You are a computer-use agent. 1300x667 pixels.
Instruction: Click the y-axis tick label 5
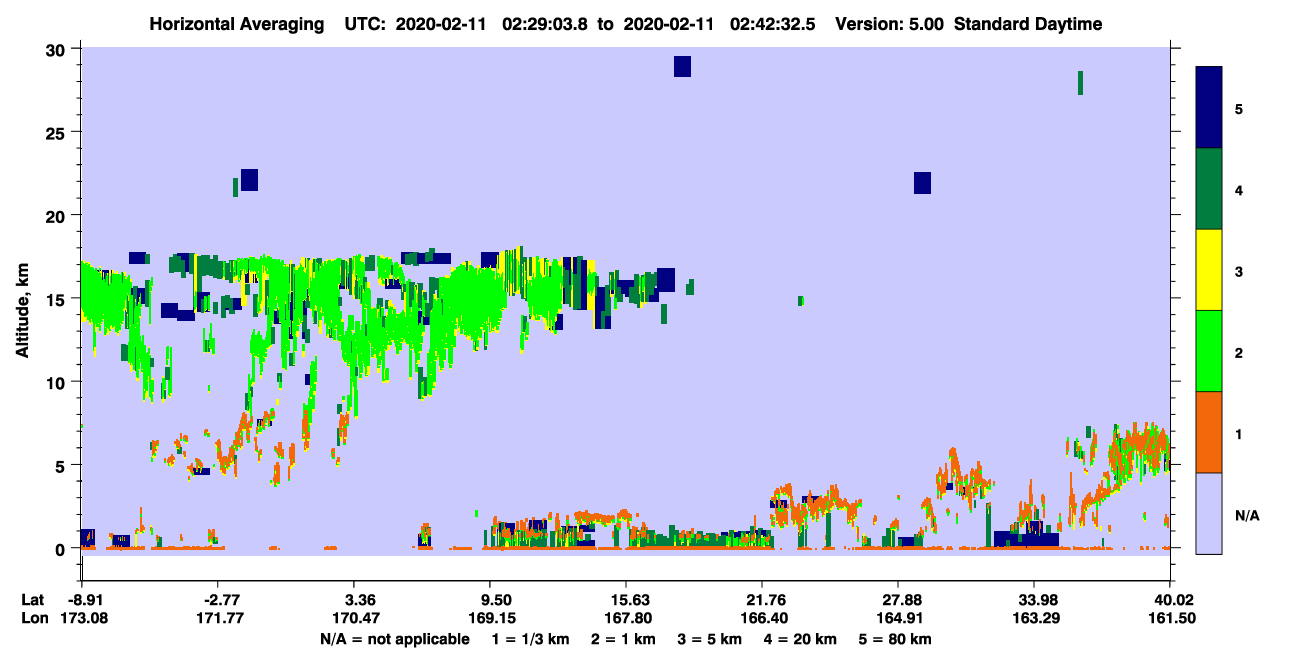pos(61,465)
